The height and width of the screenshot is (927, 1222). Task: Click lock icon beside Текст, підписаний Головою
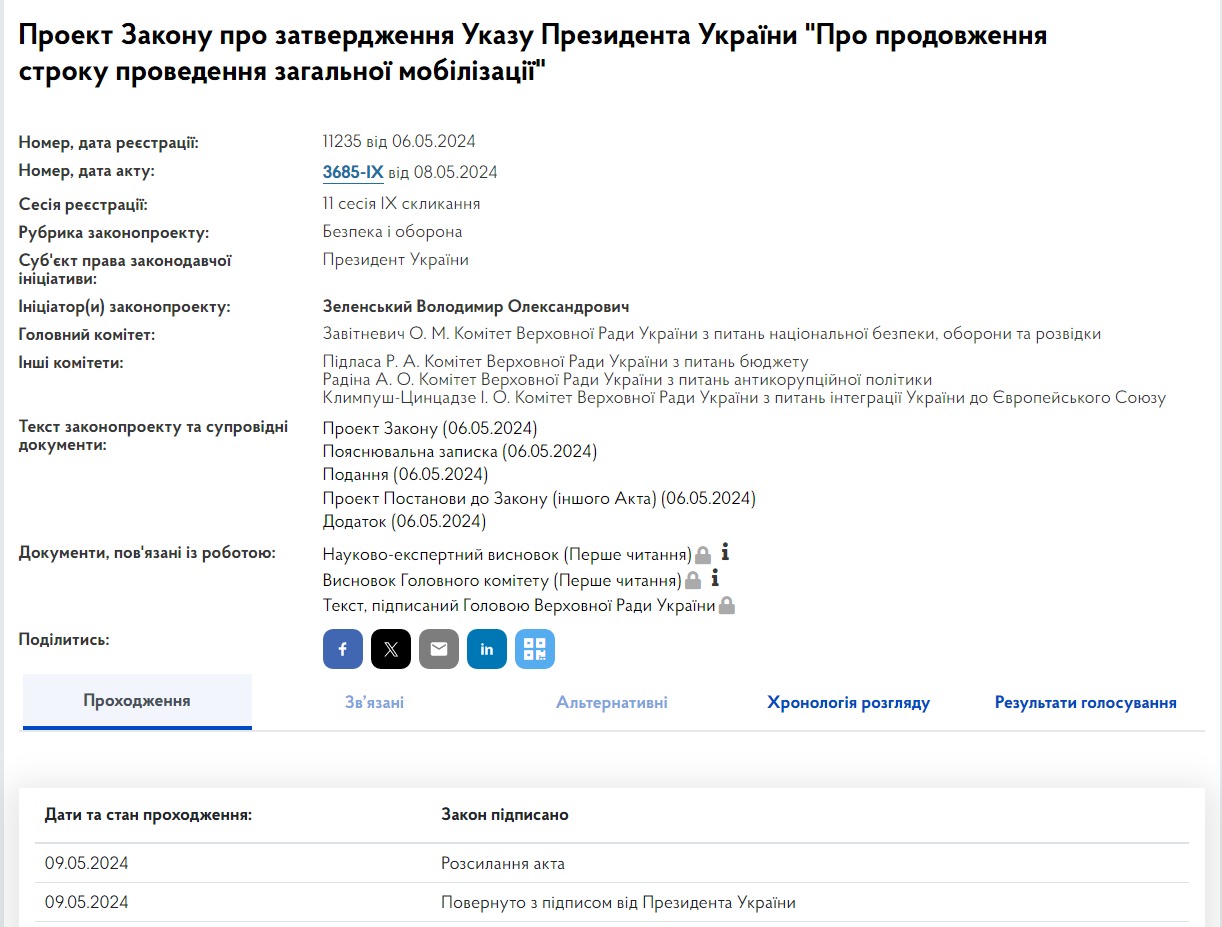pyautogui.click(x=727, y=605)
